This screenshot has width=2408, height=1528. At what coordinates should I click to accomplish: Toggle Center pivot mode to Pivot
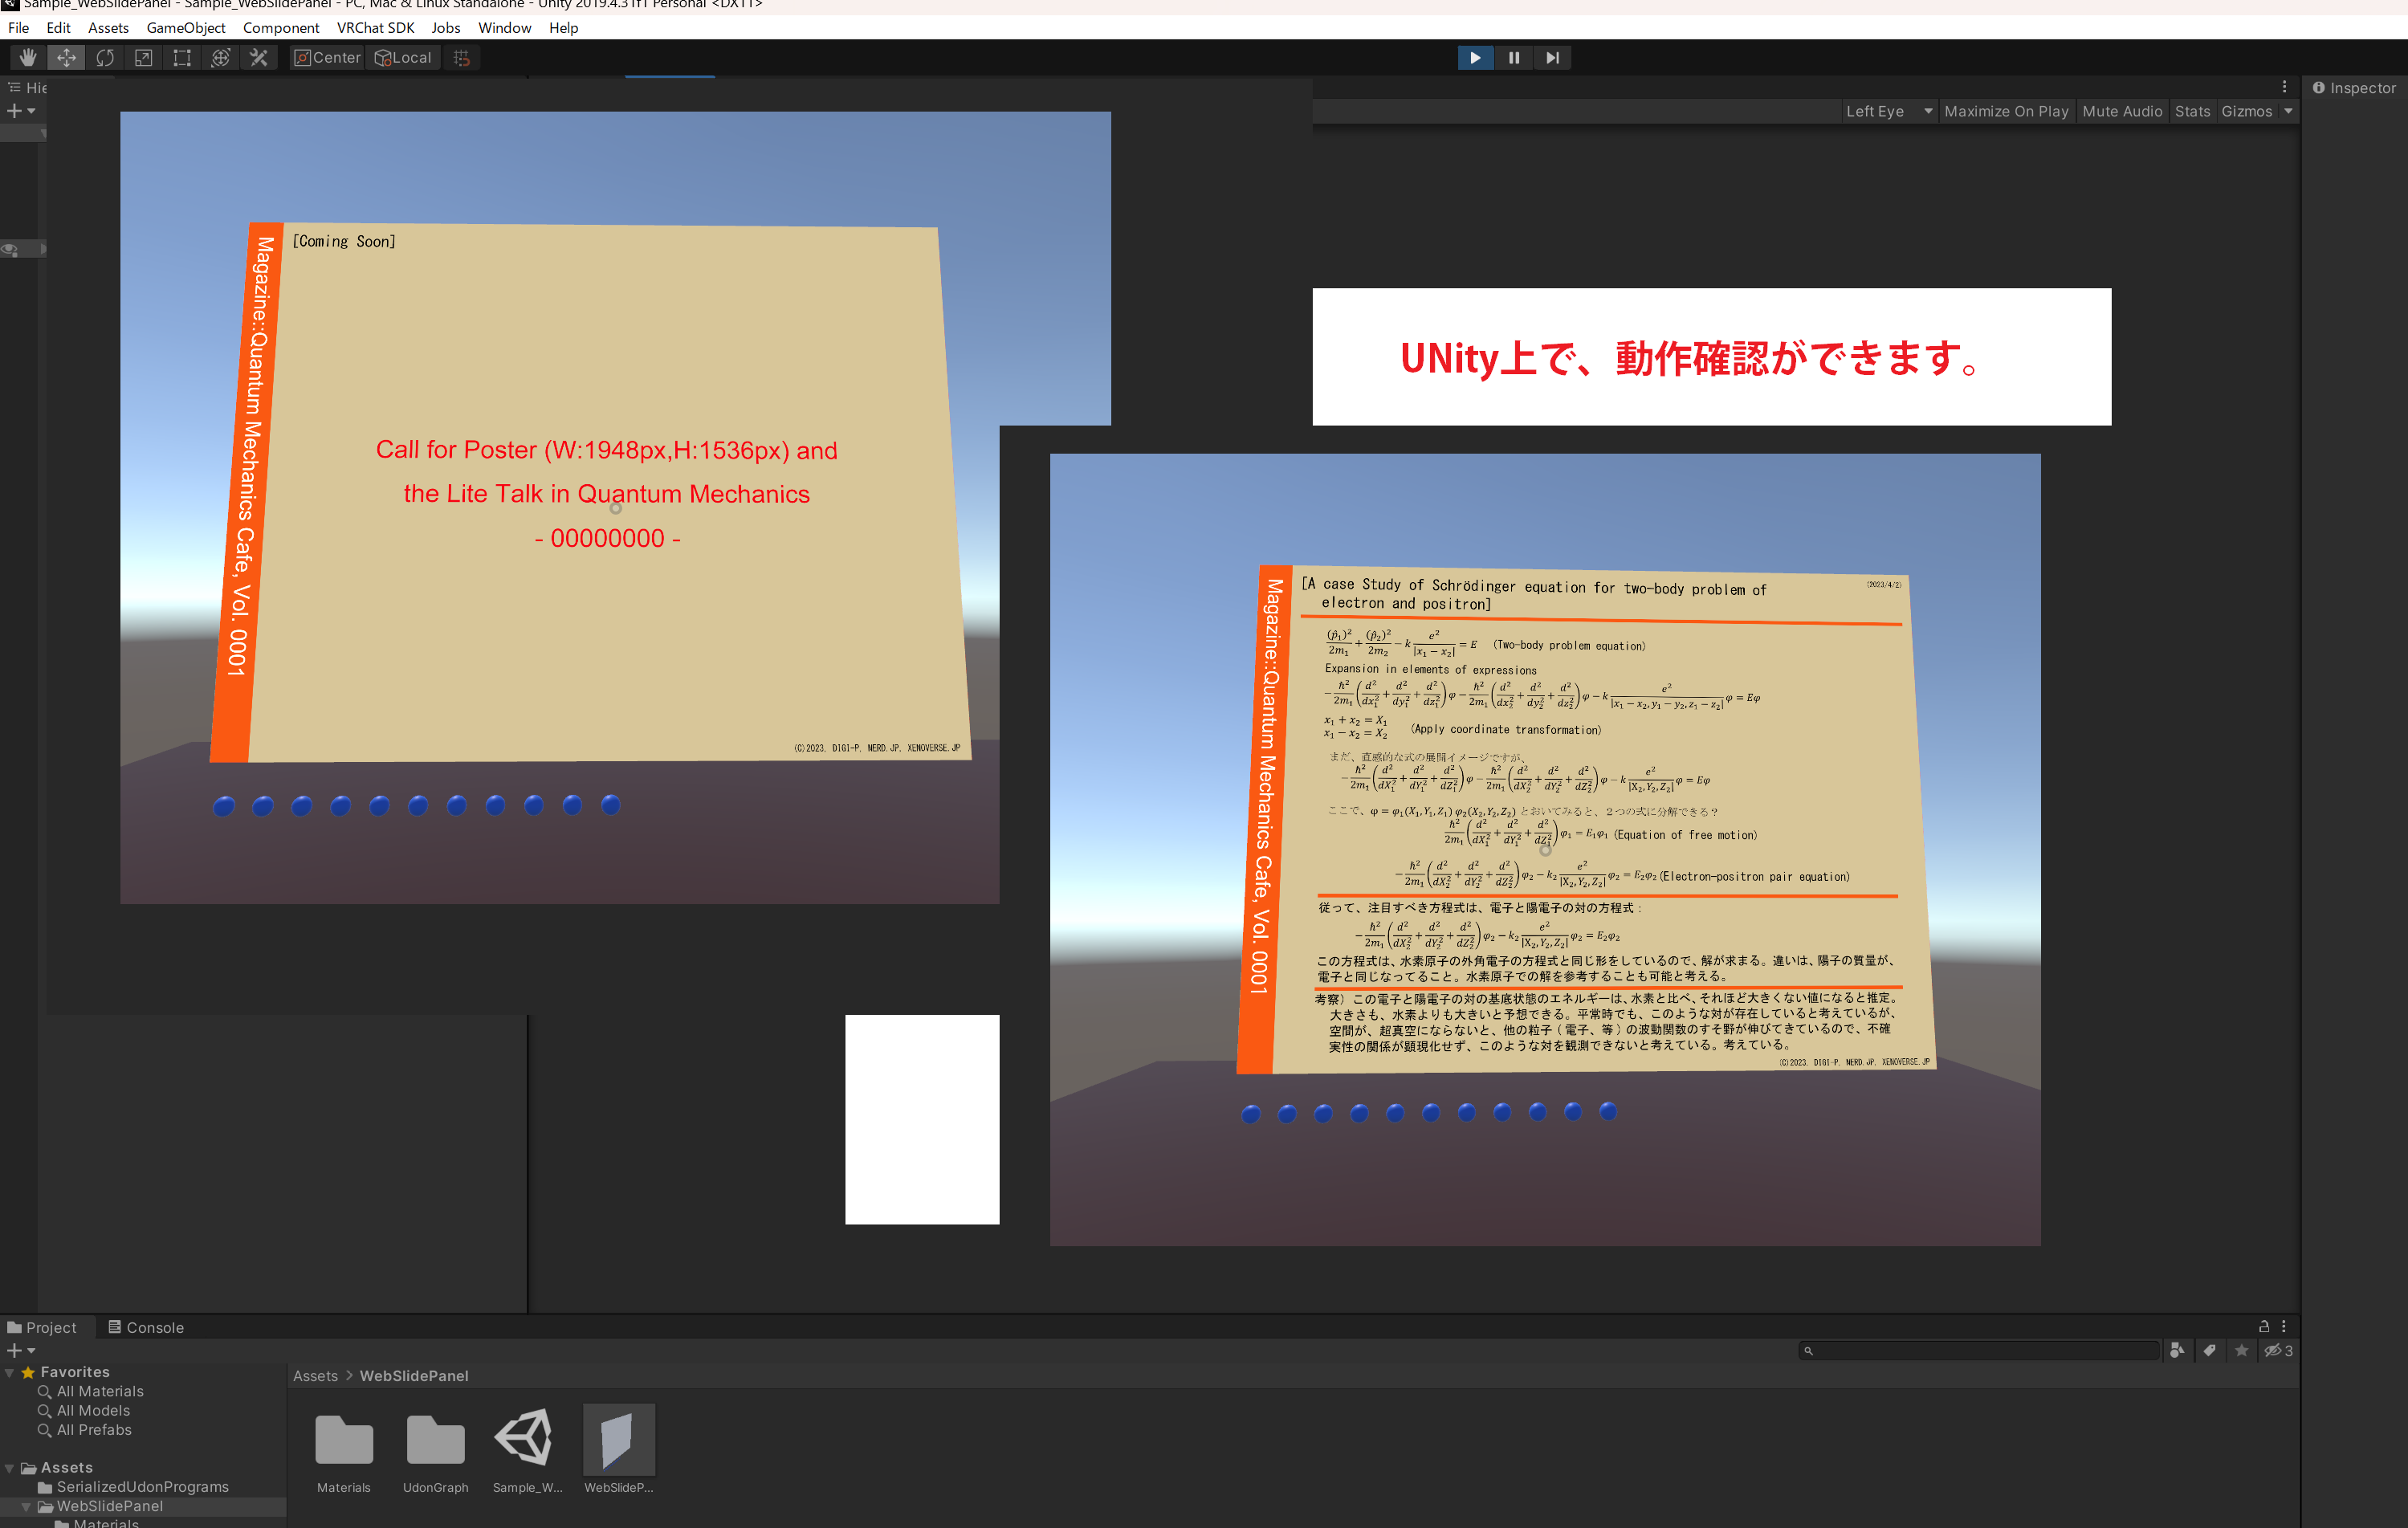tap(326, 57)
